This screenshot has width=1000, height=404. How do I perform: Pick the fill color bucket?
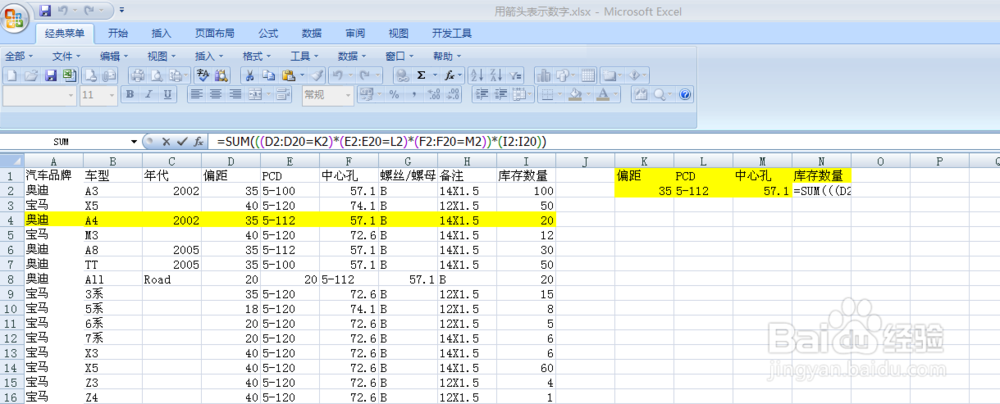575,95
